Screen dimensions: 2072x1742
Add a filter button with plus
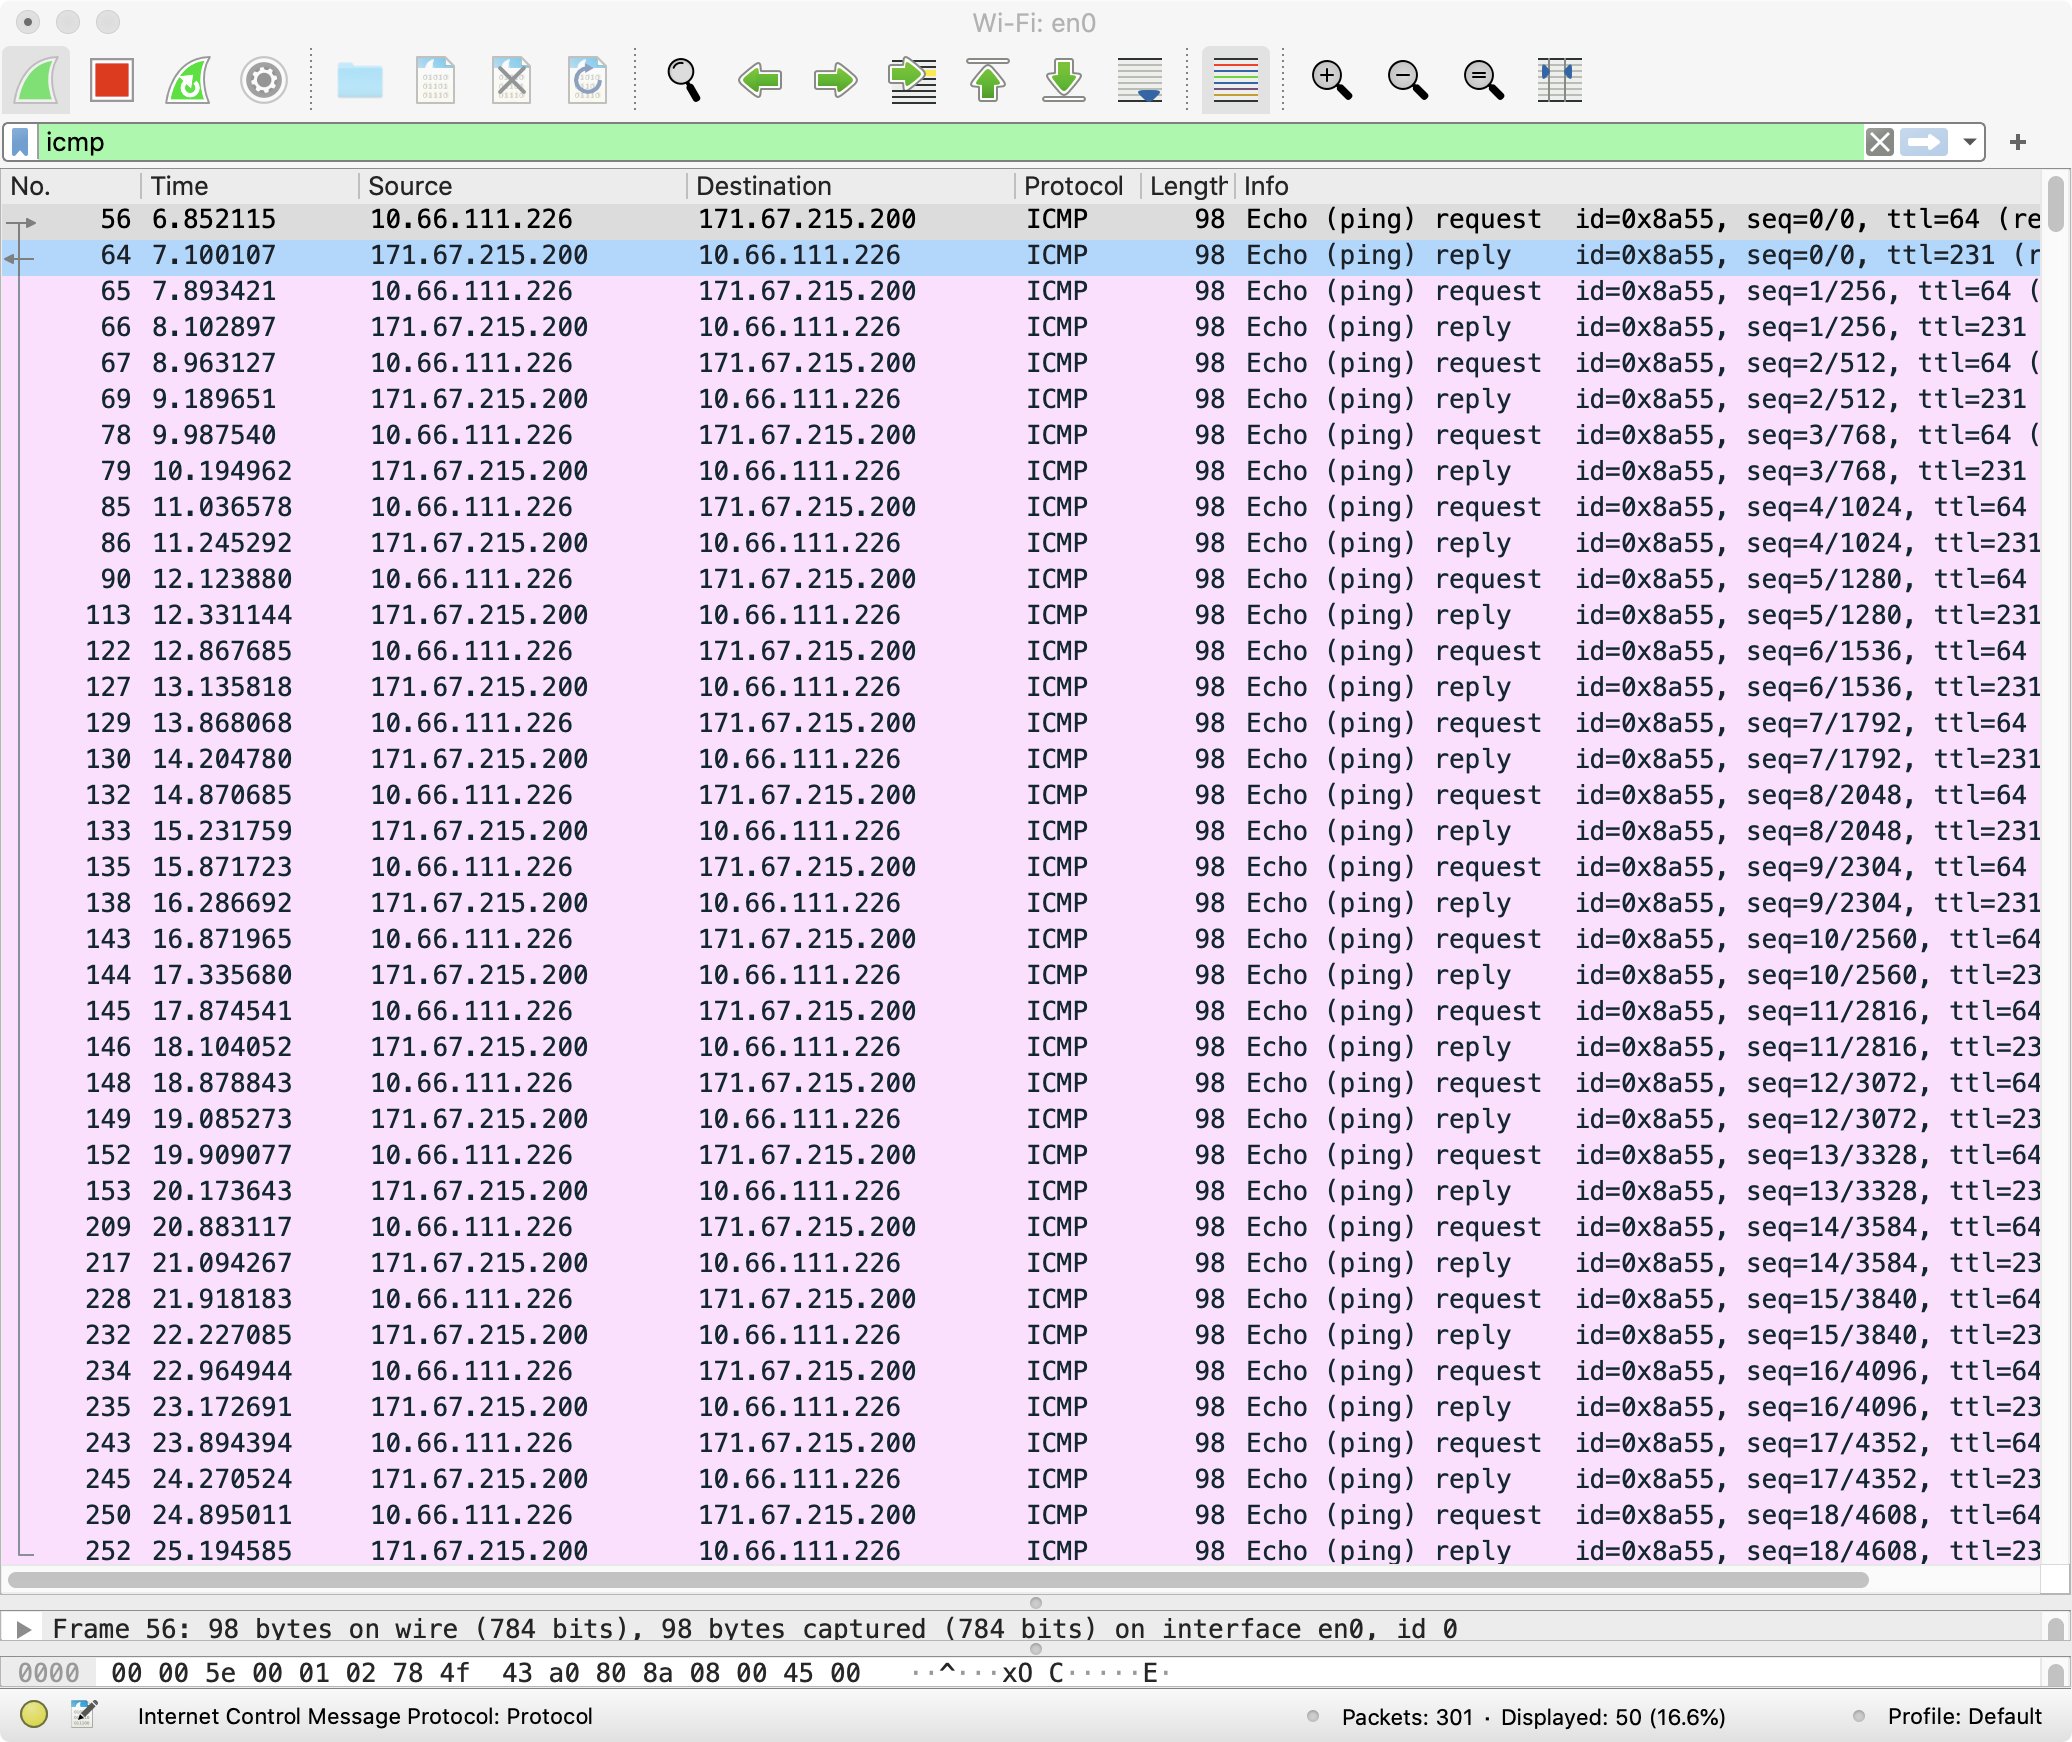(2018, 142)
